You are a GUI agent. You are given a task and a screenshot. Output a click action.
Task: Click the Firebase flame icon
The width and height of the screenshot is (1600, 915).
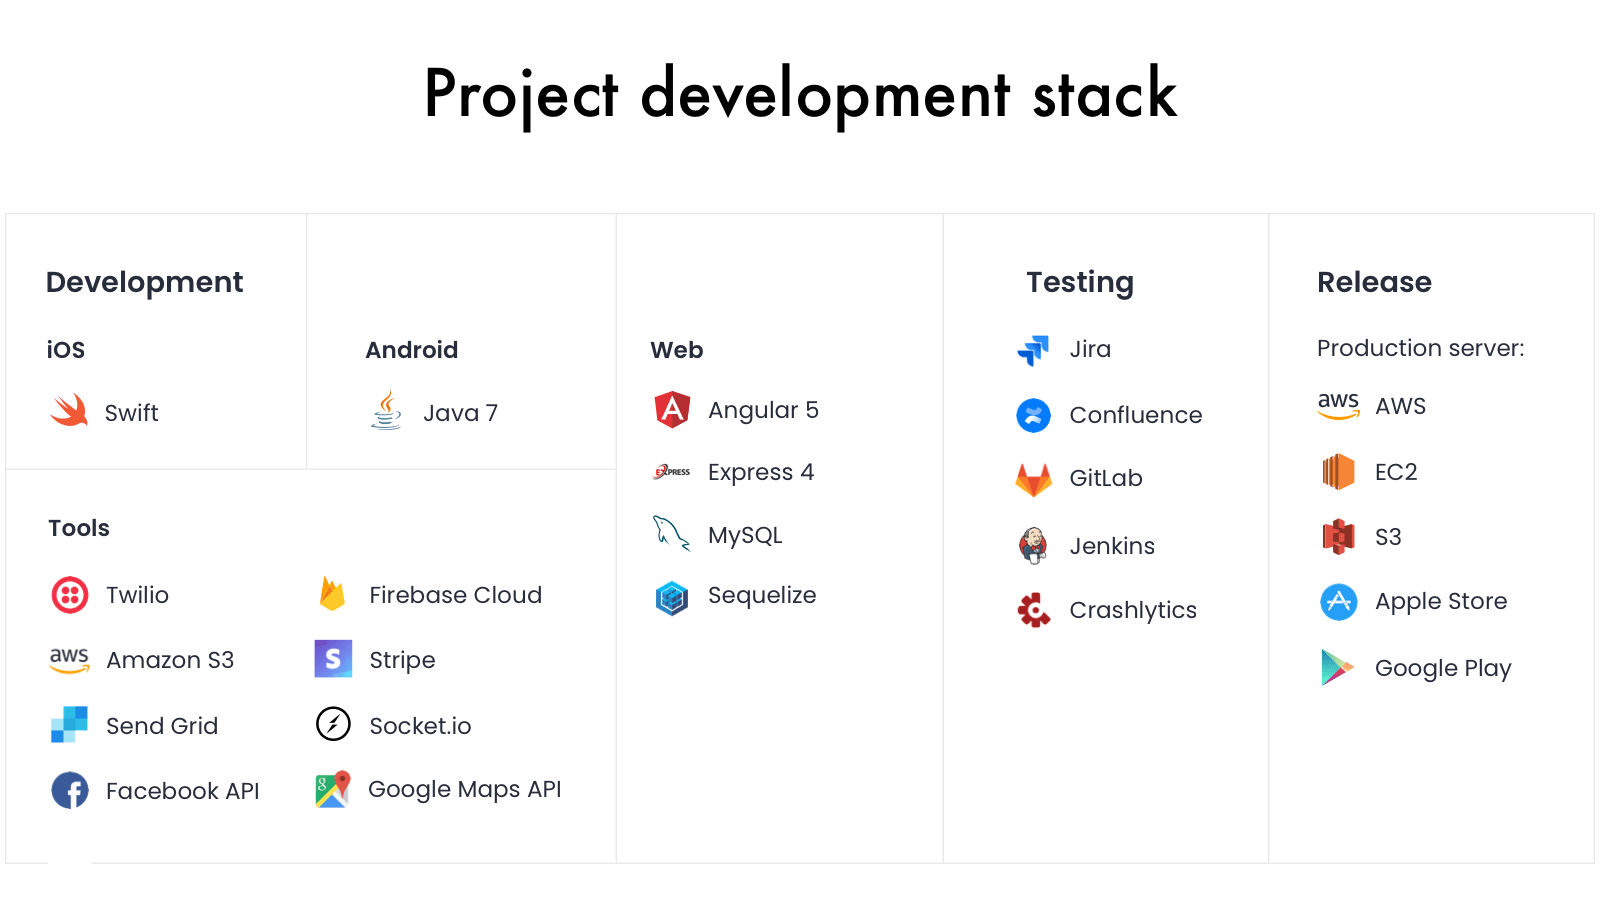[x=332, y=594]
